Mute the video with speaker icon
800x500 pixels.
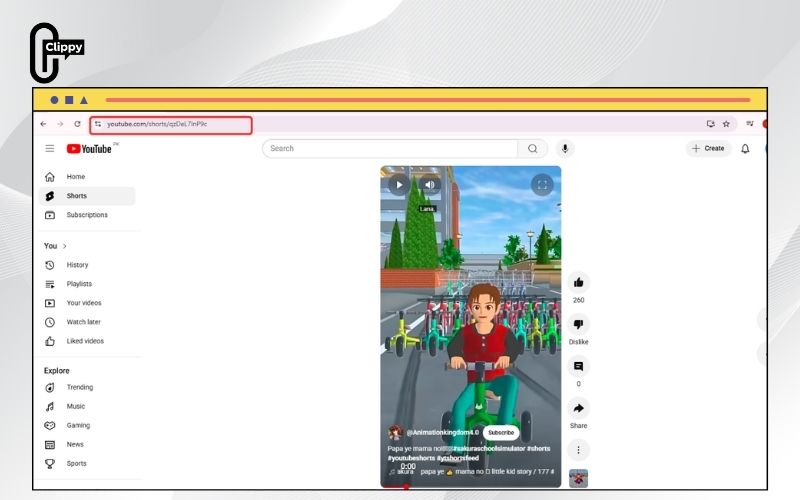430,185
